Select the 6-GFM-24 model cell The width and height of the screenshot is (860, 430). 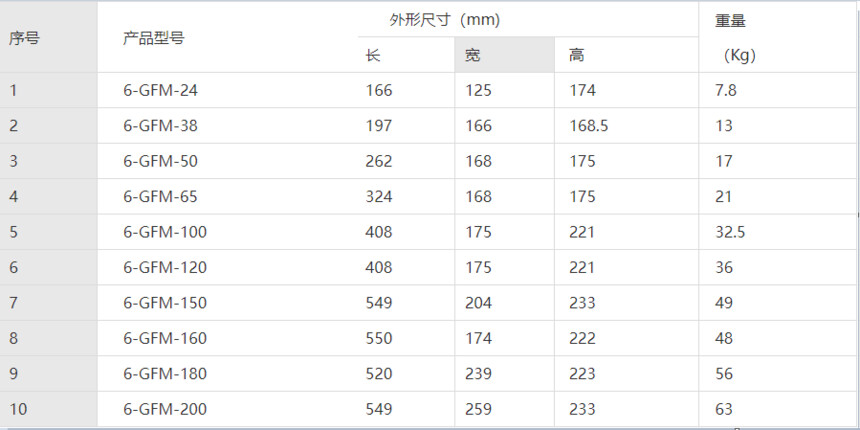coord(161,91)
